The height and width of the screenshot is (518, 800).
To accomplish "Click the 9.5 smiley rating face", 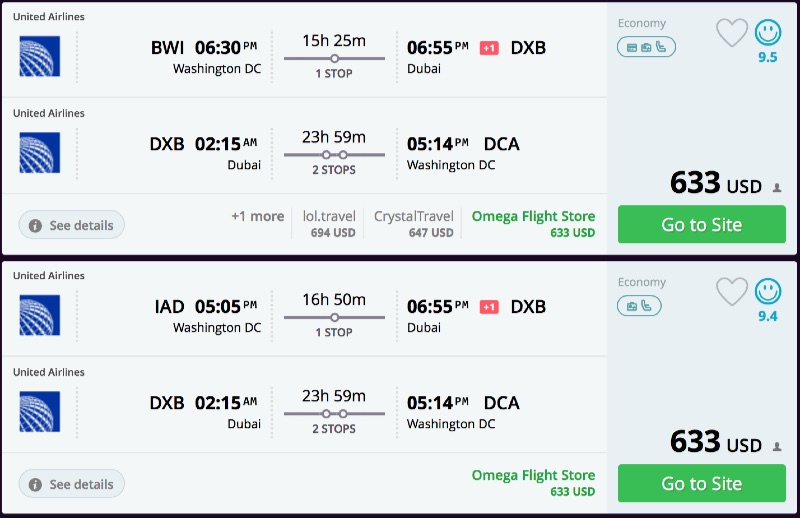I will (768, 33).
